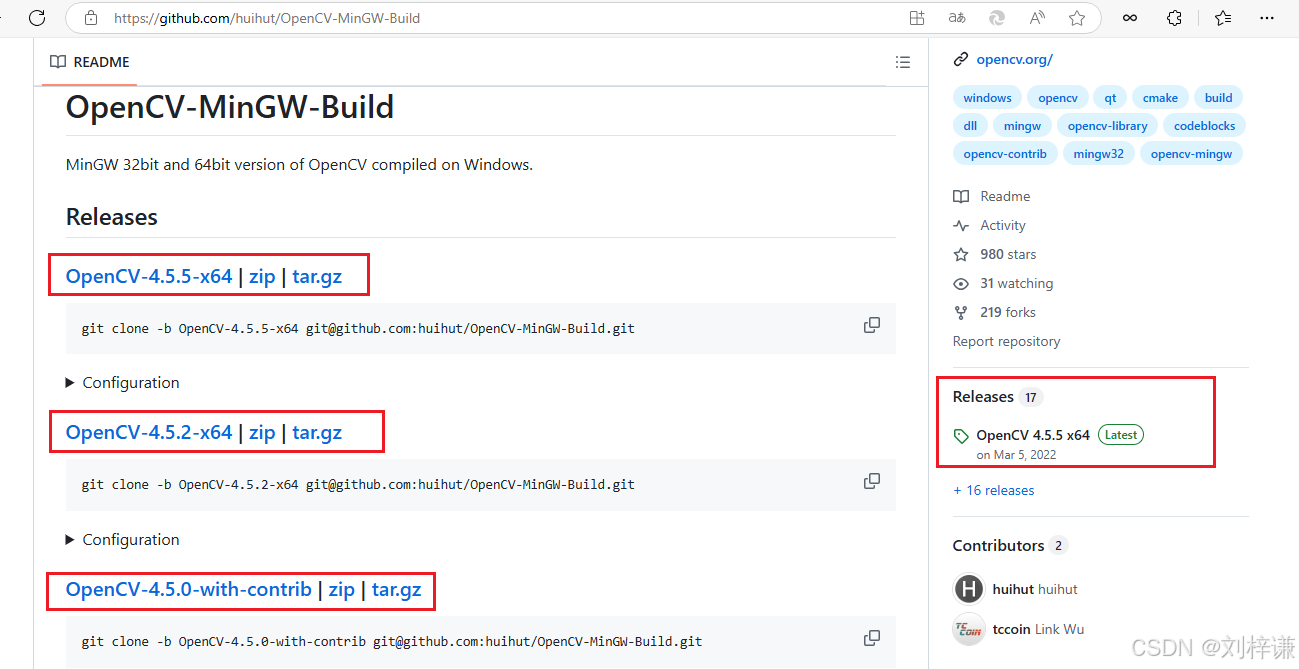Open the split screen/apps icon in address bar
The height and width of the screenshot is (669, 1299).
[917, 18]
